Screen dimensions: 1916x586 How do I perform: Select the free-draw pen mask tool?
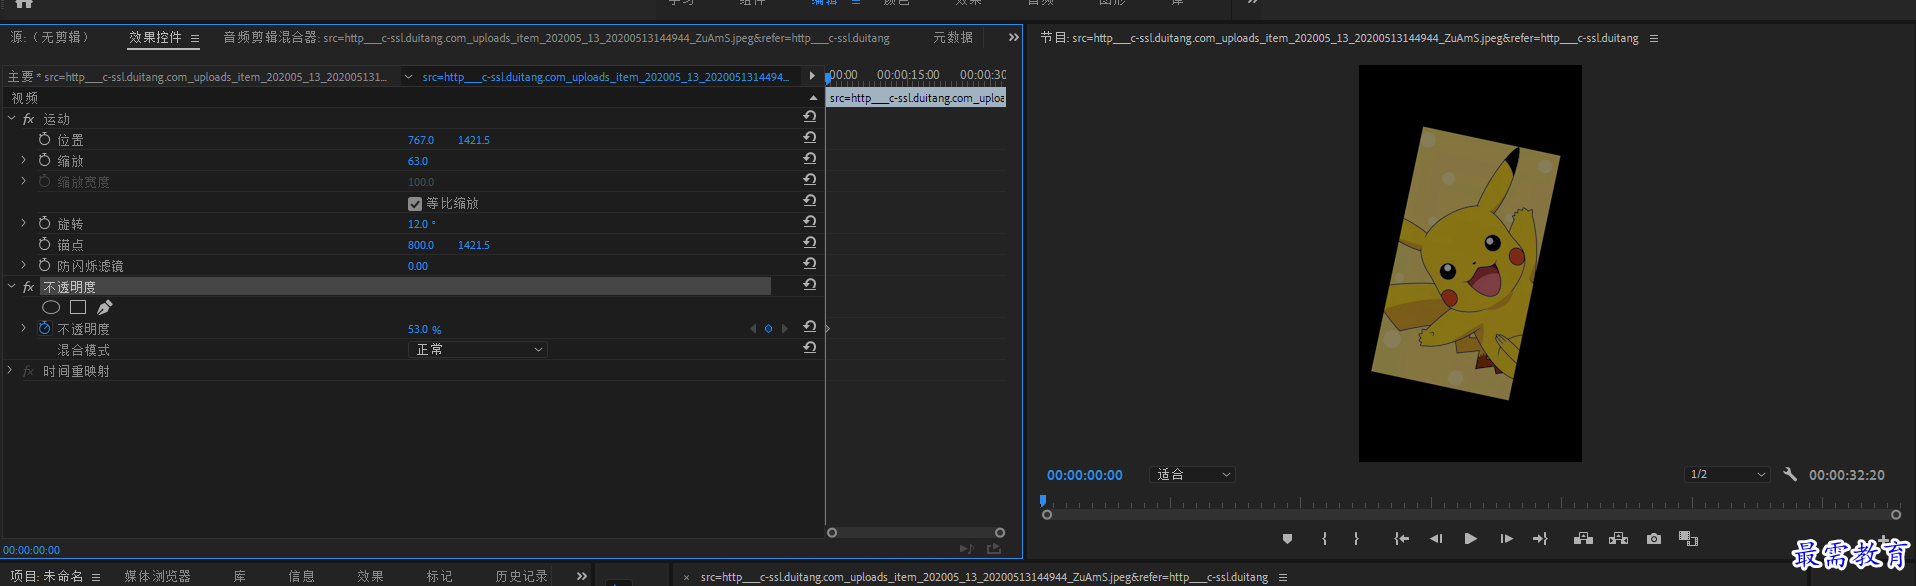(x=105, y=307)
